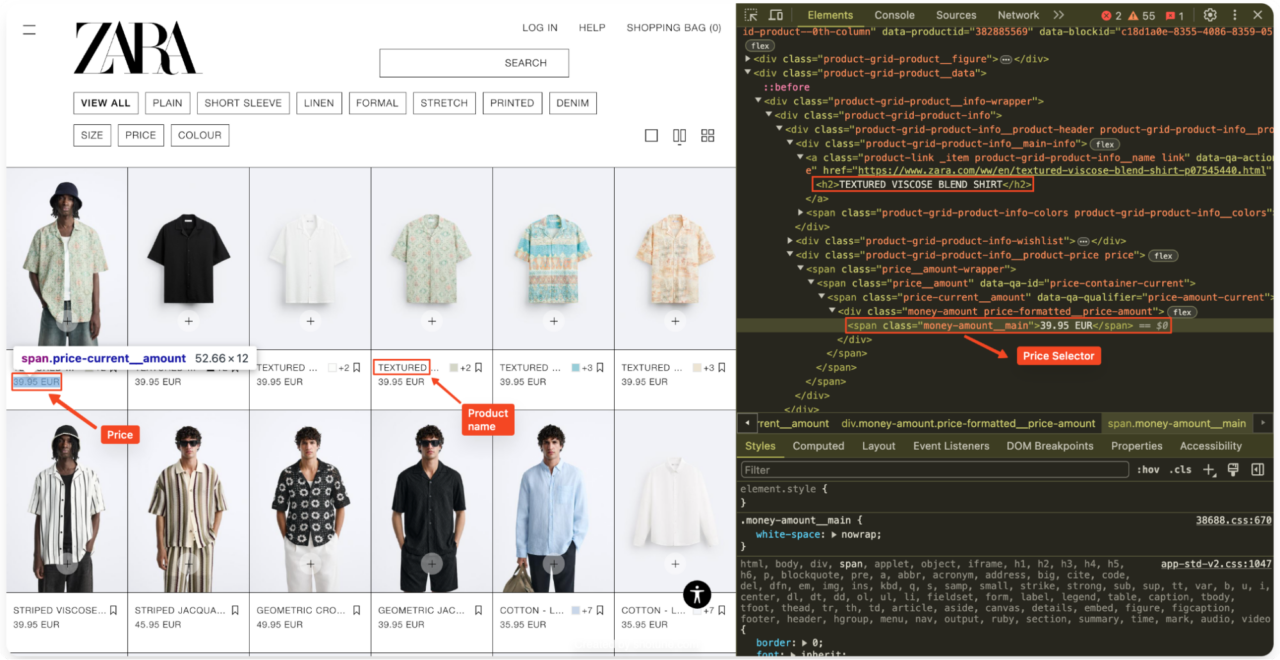1280x660 pixels.
Task: Open the DevTools three-dot customize menu
Action: click(x=1235, y=15)
